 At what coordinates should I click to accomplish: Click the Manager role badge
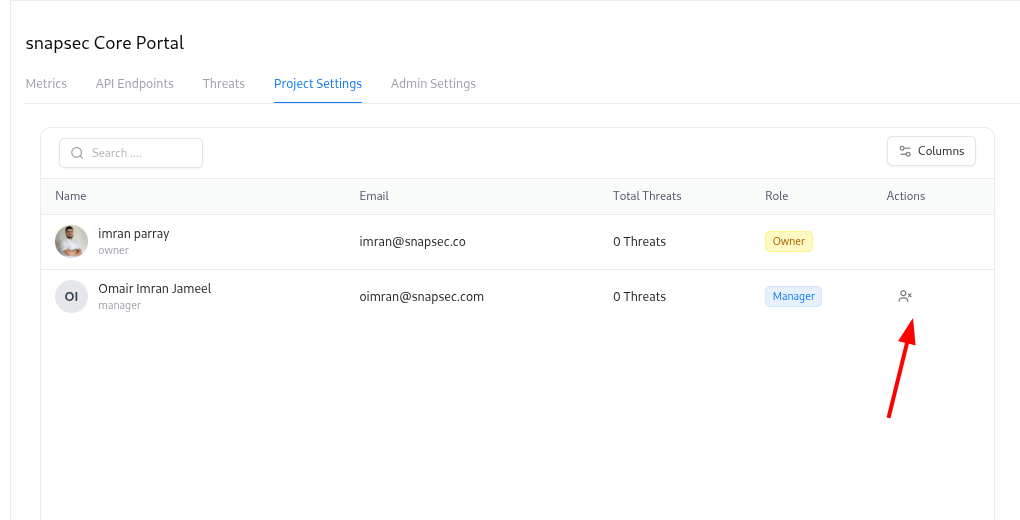[x=794, y=296]
